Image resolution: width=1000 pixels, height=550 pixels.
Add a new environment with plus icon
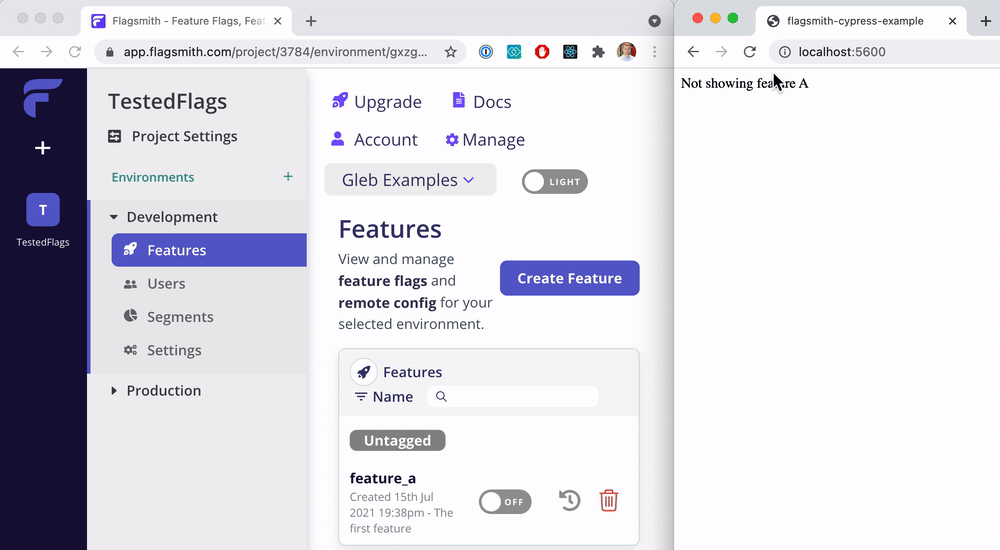point(288,177)
